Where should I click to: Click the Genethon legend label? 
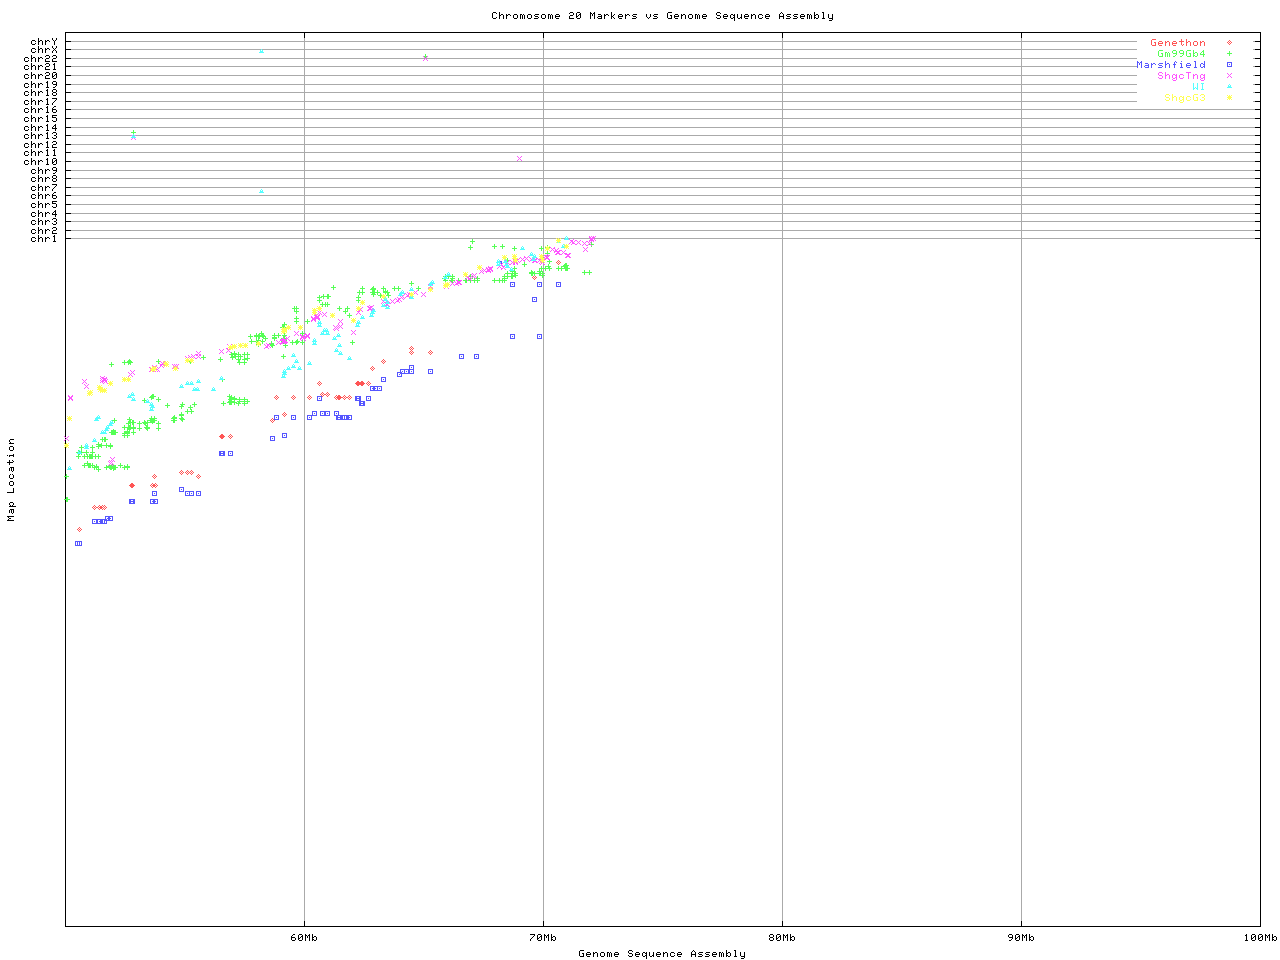coord(1178,43)
